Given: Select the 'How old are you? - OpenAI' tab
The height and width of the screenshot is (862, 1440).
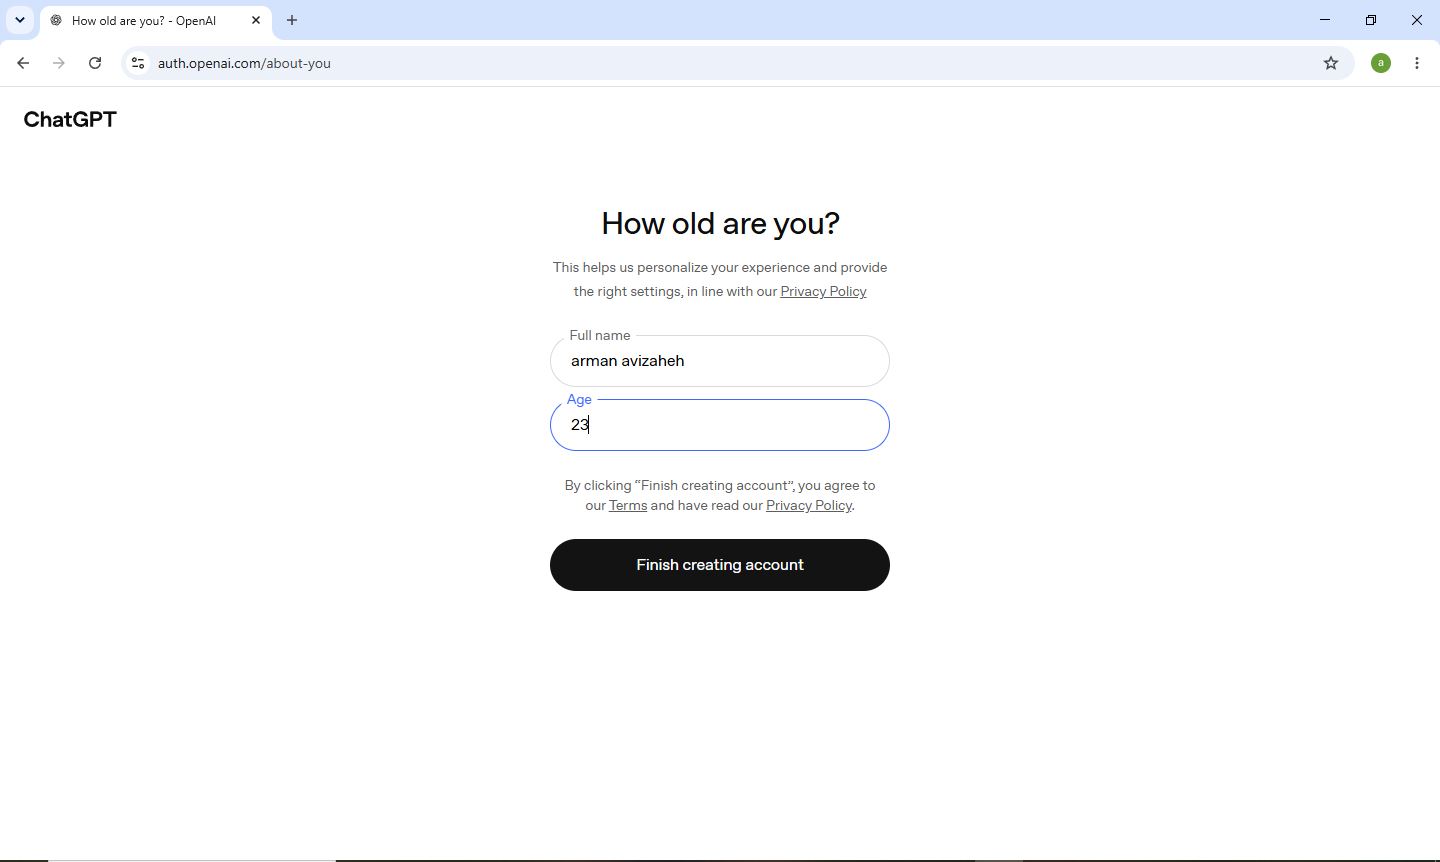Looking at the screenshot, I should 156,20.
